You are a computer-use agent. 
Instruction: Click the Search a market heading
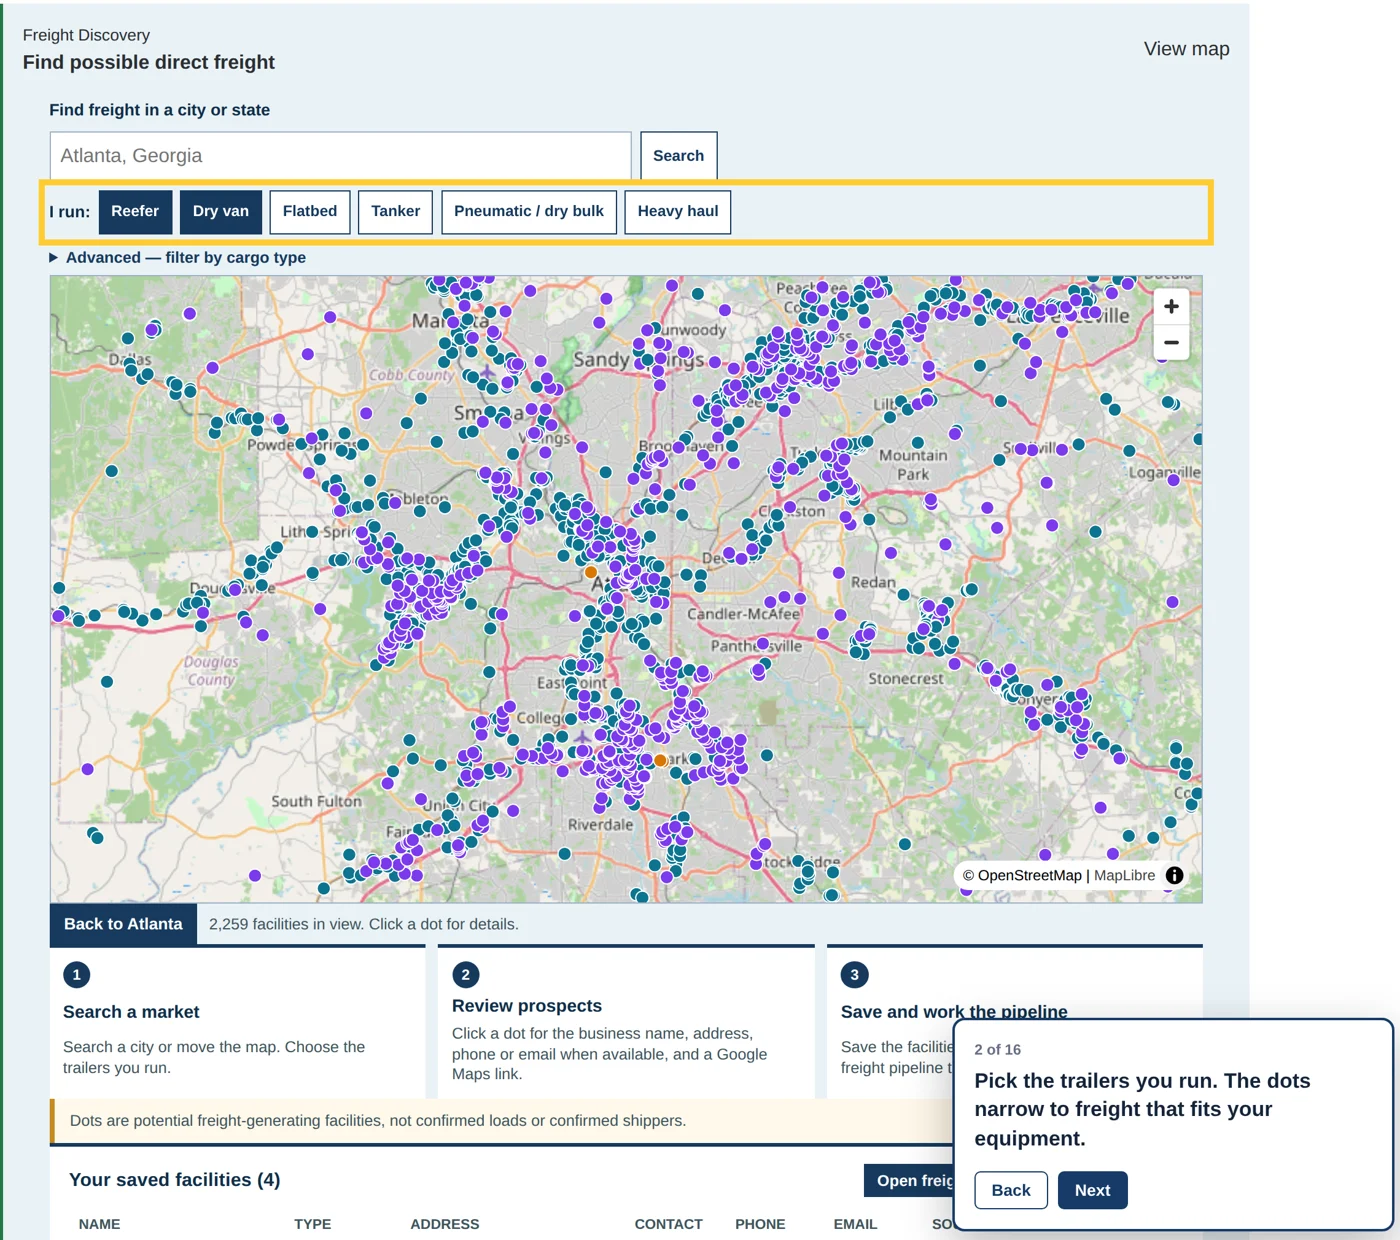click(x=131, y=1012)
